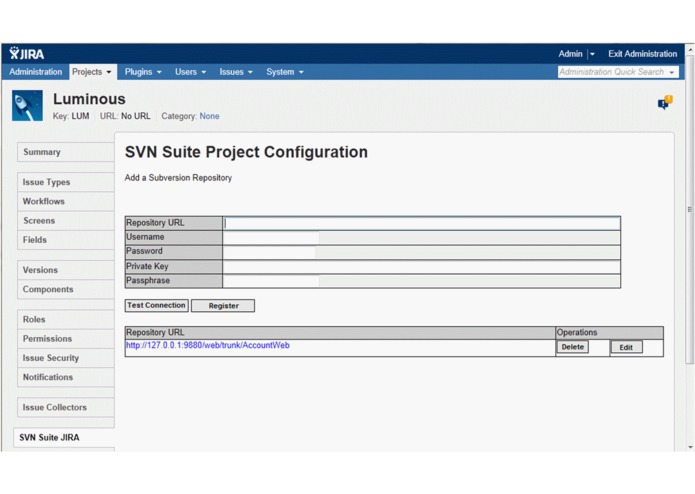Select SVN Suite JIRA sidebar tab
Viewport: 695px width, 494px height.
[64, 437]
